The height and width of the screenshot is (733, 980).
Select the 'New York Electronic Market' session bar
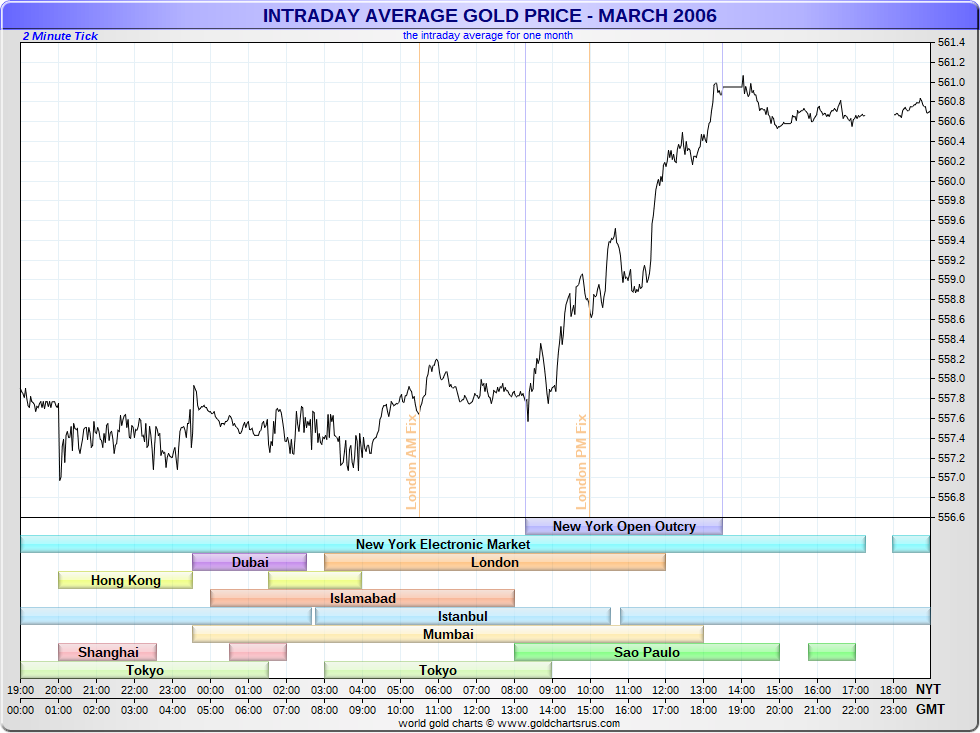(442, 544)
